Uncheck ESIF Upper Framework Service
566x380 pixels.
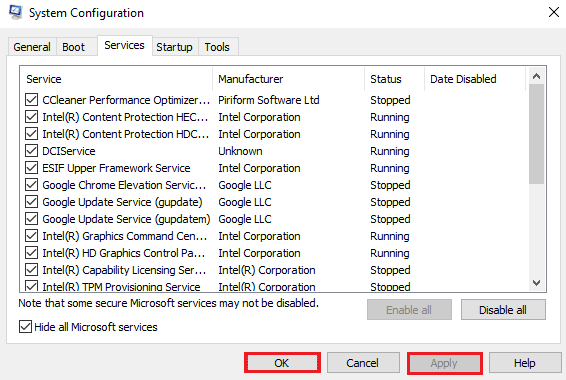pyautogui.click(x=31, y=167)
